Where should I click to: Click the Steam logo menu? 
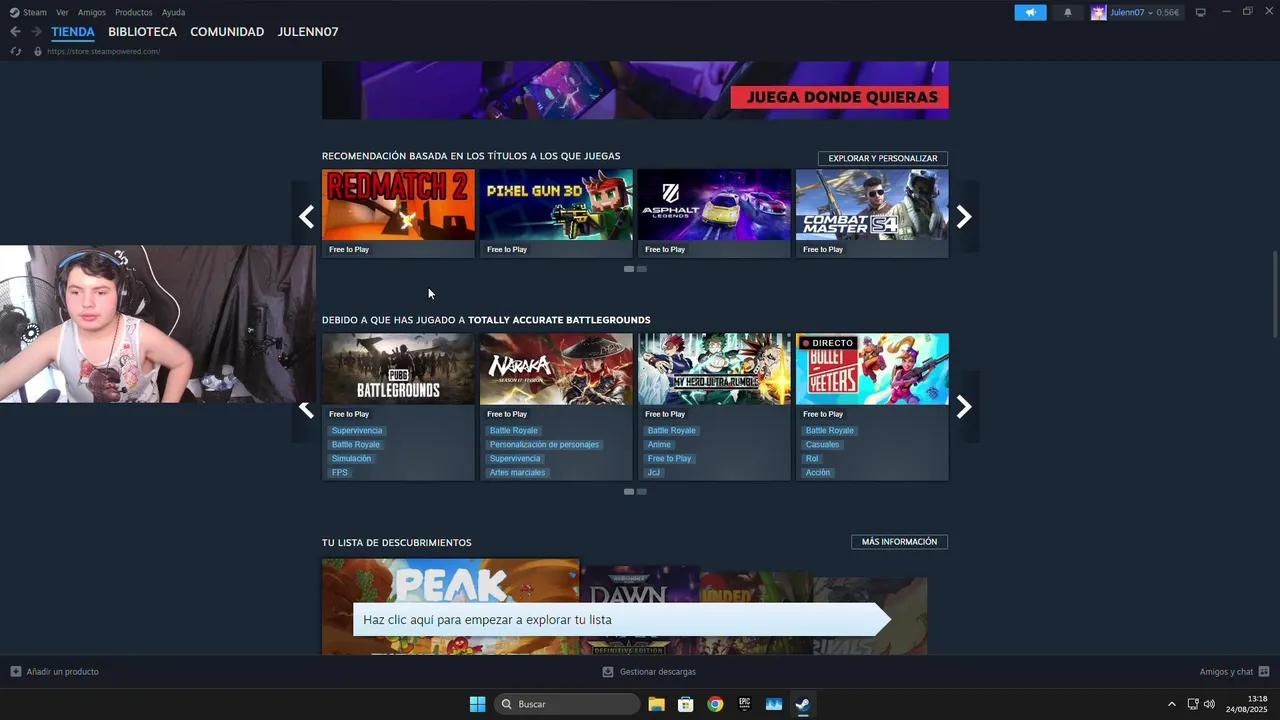pos(14,12)
